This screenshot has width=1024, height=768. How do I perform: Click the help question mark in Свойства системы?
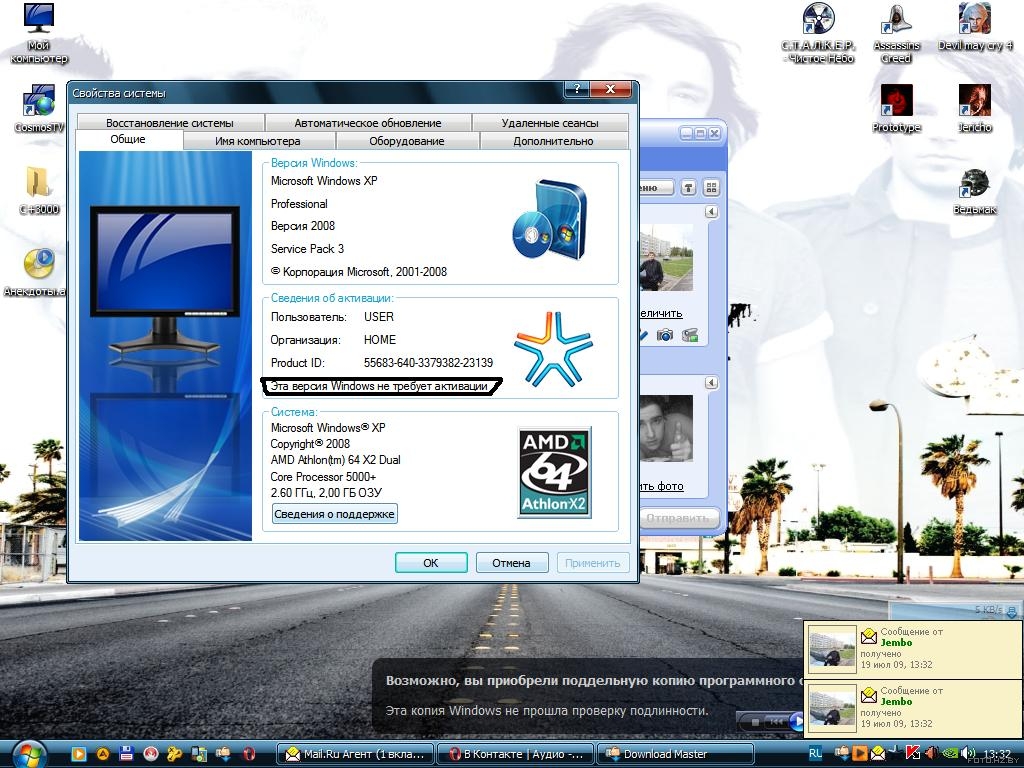coord(577,89)
